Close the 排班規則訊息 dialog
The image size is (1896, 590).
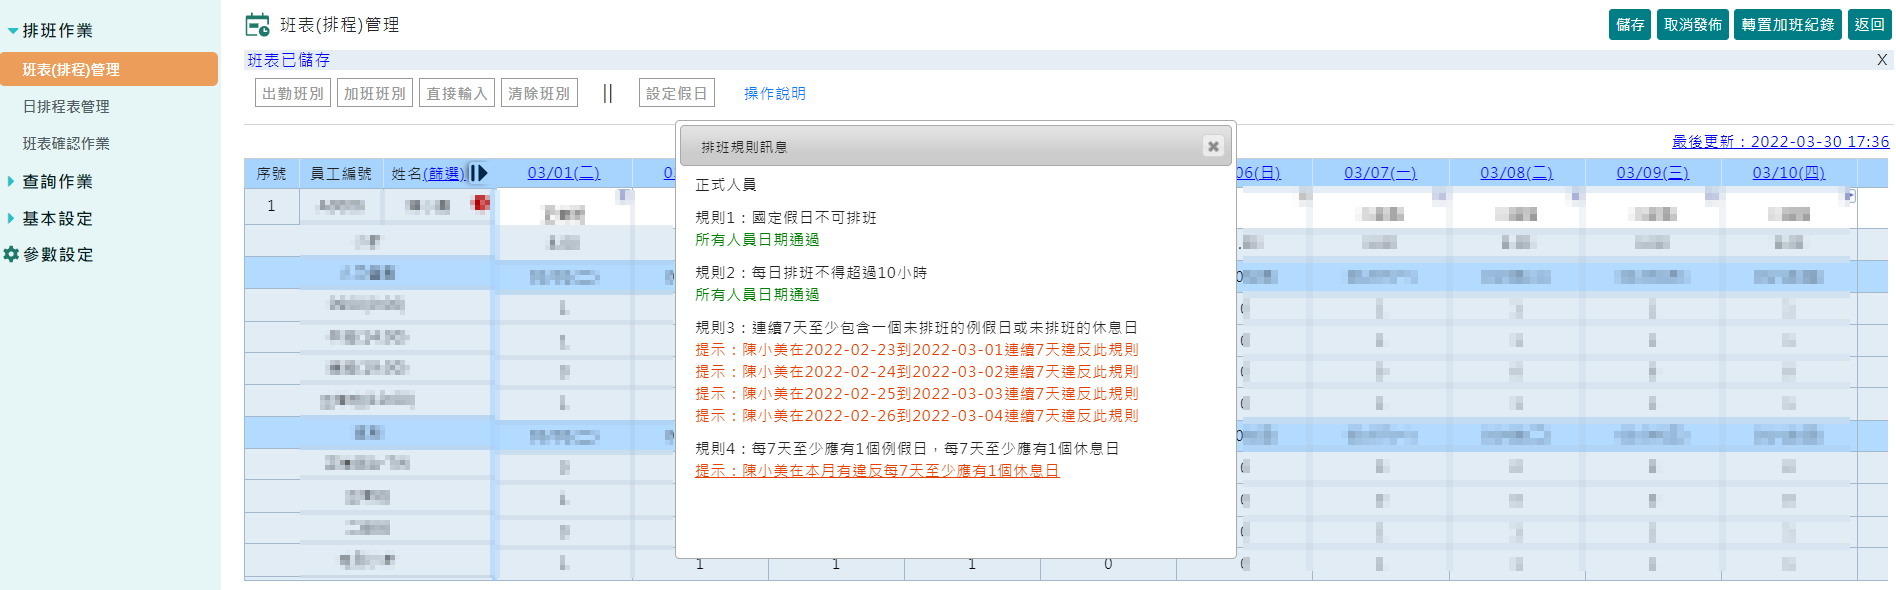1213,146
